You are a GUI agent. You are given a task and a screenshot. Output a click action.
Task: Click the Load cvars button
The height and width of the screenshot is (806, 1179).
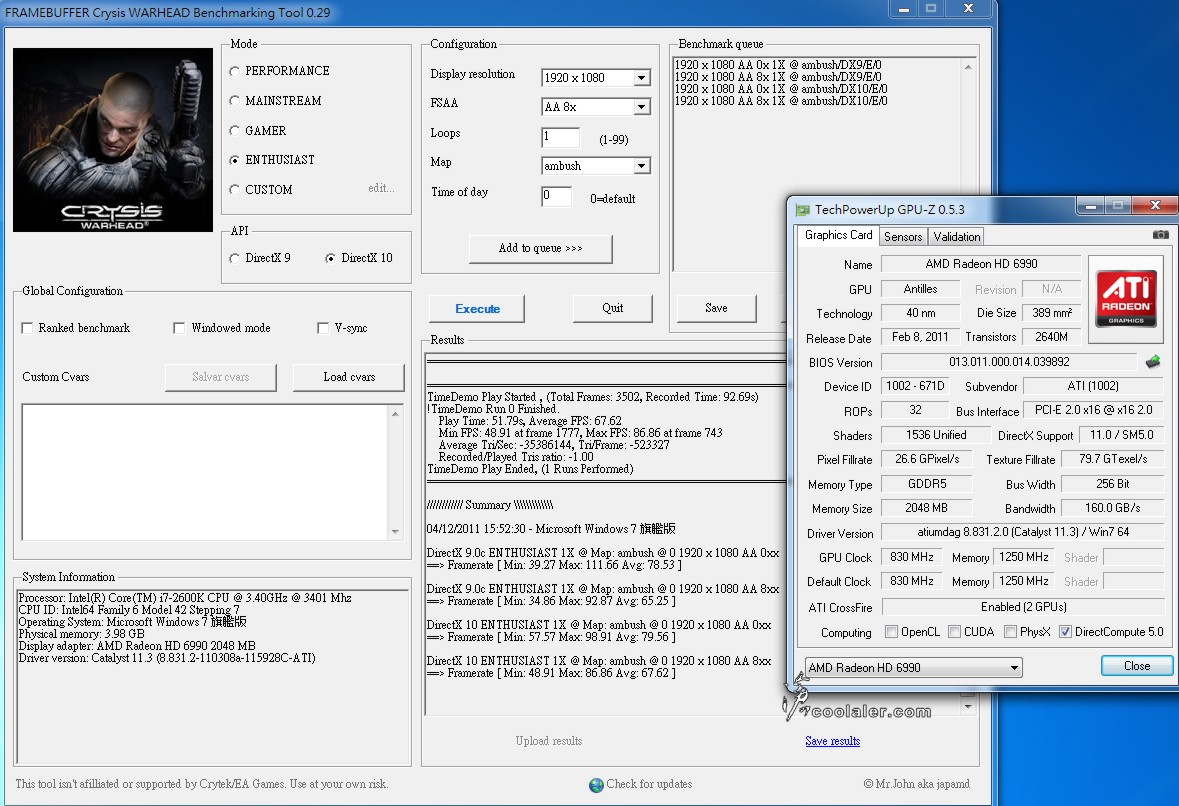[x=349, y=377]
